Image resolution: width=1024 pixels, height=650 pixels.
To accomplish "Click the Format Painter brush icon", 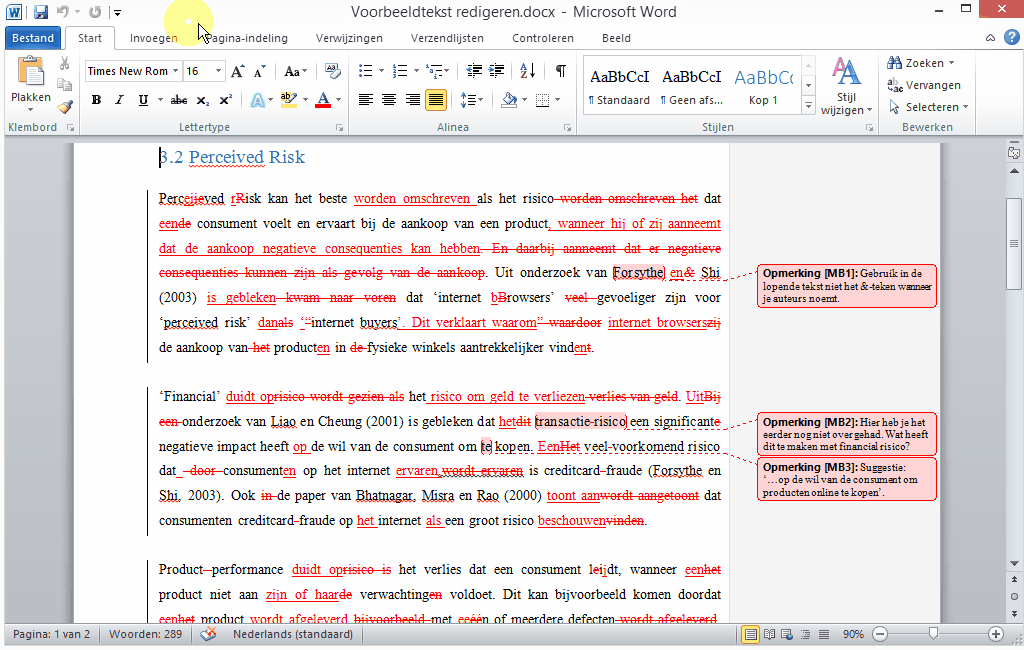I will (x=65, y=106).
